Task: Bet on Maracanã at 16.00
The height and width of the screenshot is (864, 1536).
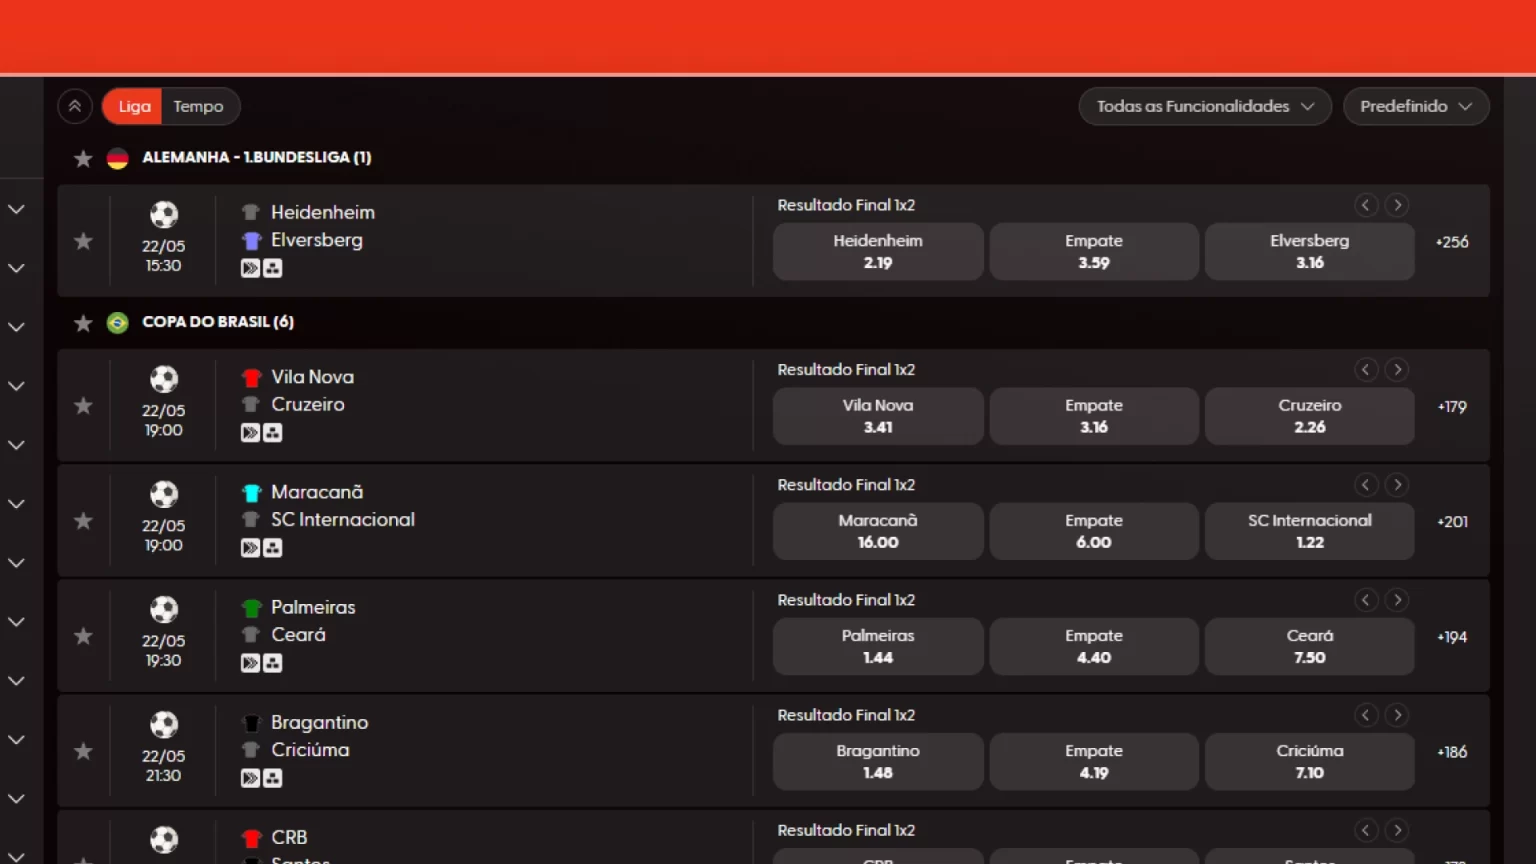Action: point(878,531)
